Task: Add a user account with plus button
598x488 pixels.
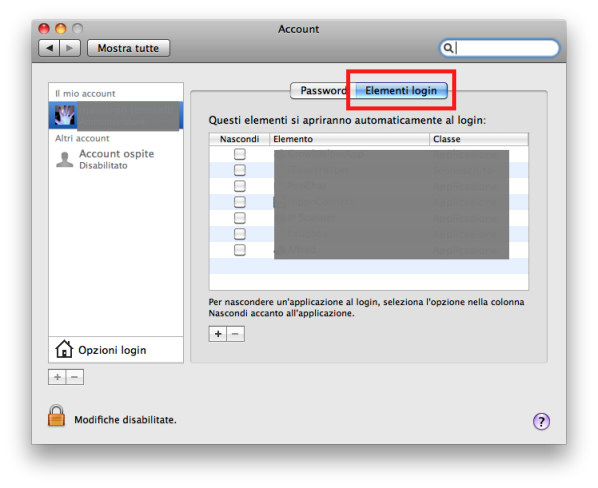Action: tap(57, 377)
